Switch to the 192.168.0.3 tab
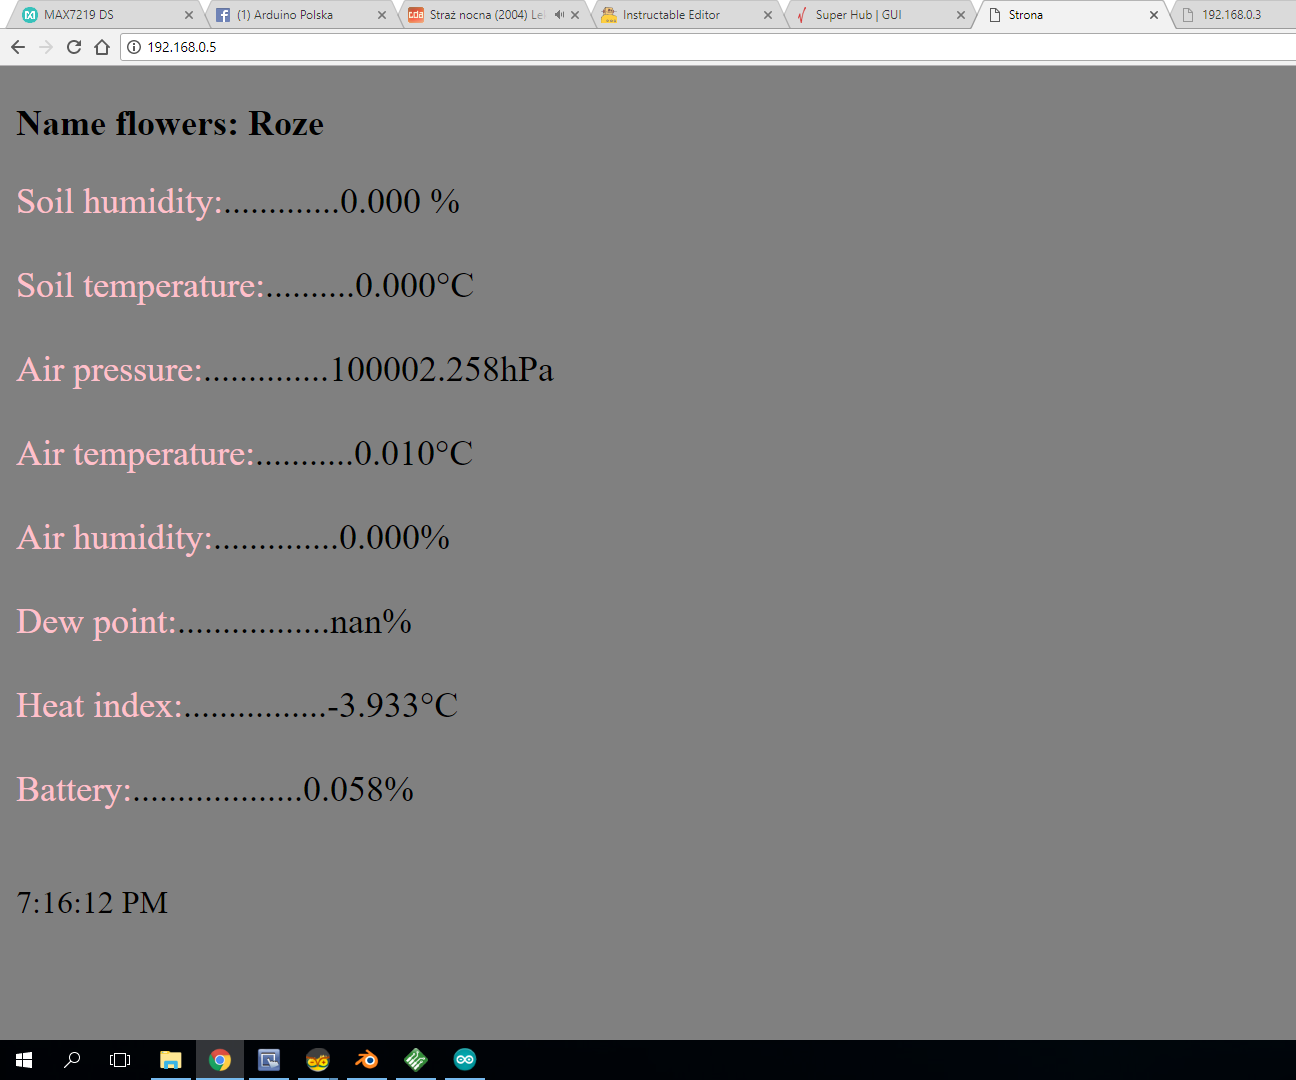Viewport: 1296px width, 1080px height. (1234, 15)
